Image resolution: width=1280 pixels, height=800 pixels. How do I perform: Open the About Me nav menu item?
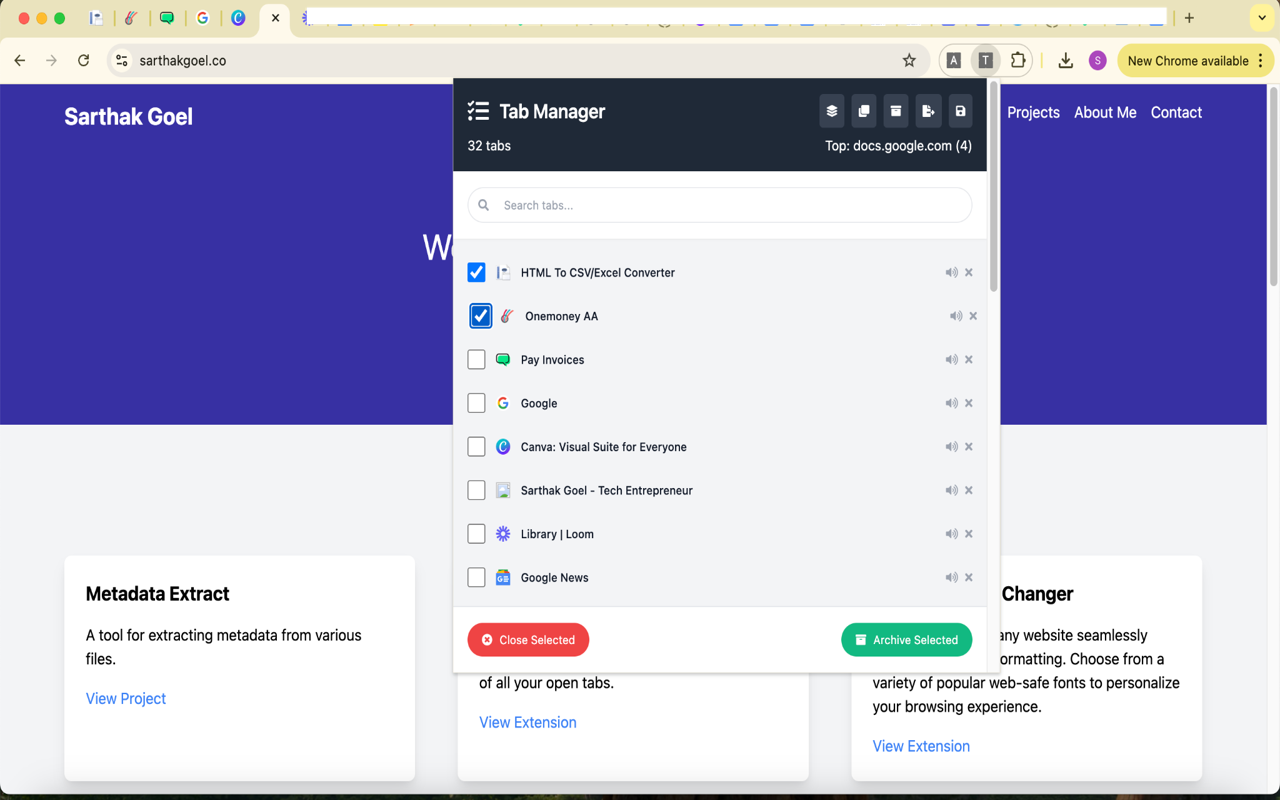point(1105,113)
